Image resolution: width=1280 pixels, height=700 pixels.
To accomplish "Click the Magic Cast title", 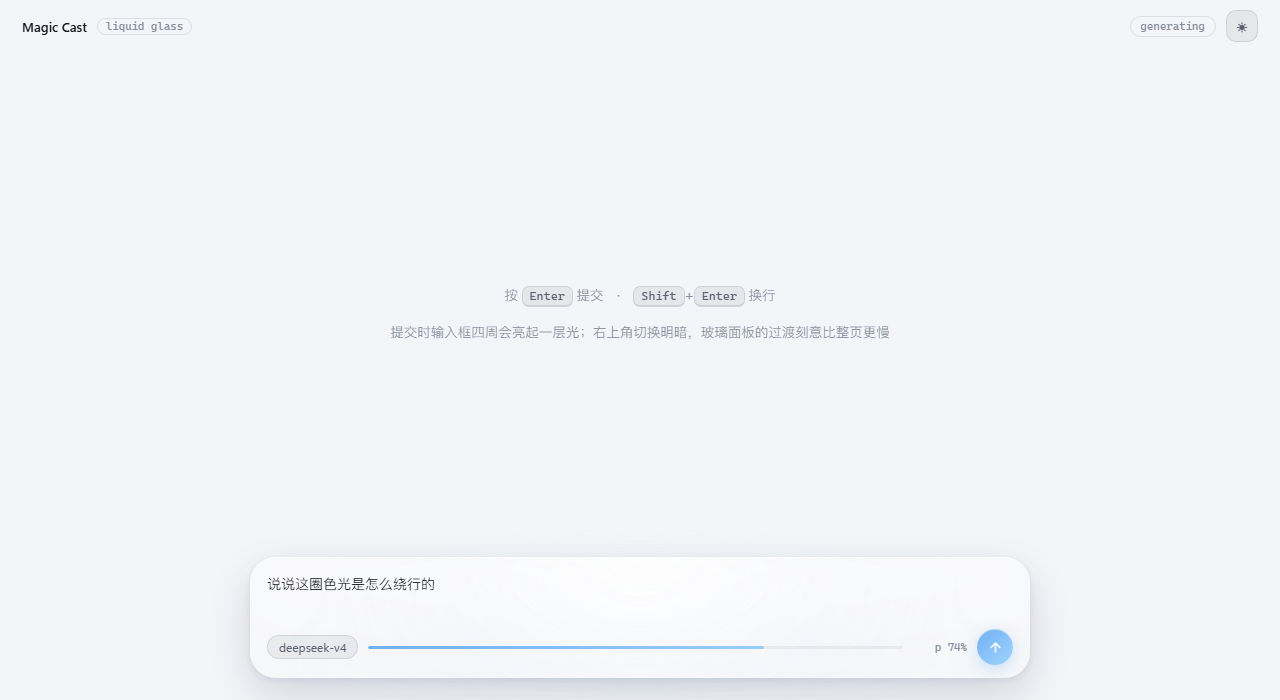I will point(54,27).
